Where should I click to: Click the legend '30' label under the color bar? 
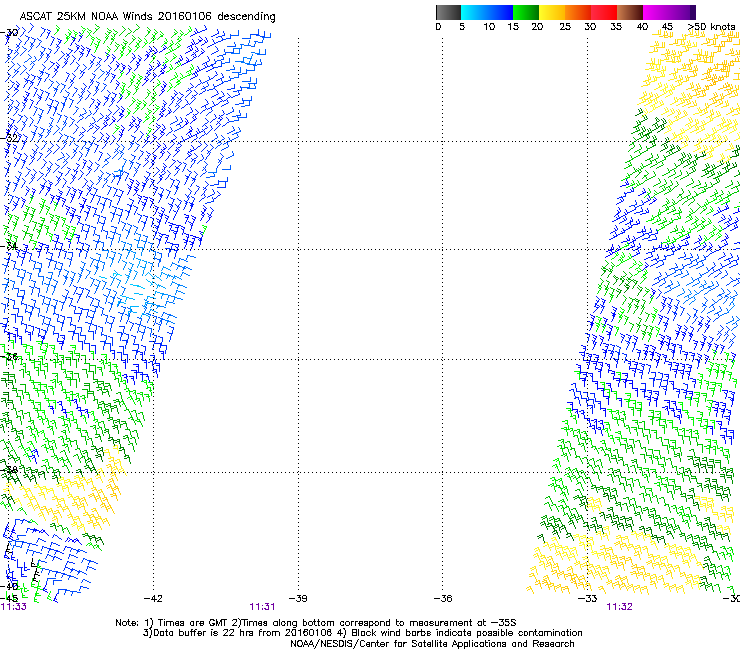(x=590, y=27)
